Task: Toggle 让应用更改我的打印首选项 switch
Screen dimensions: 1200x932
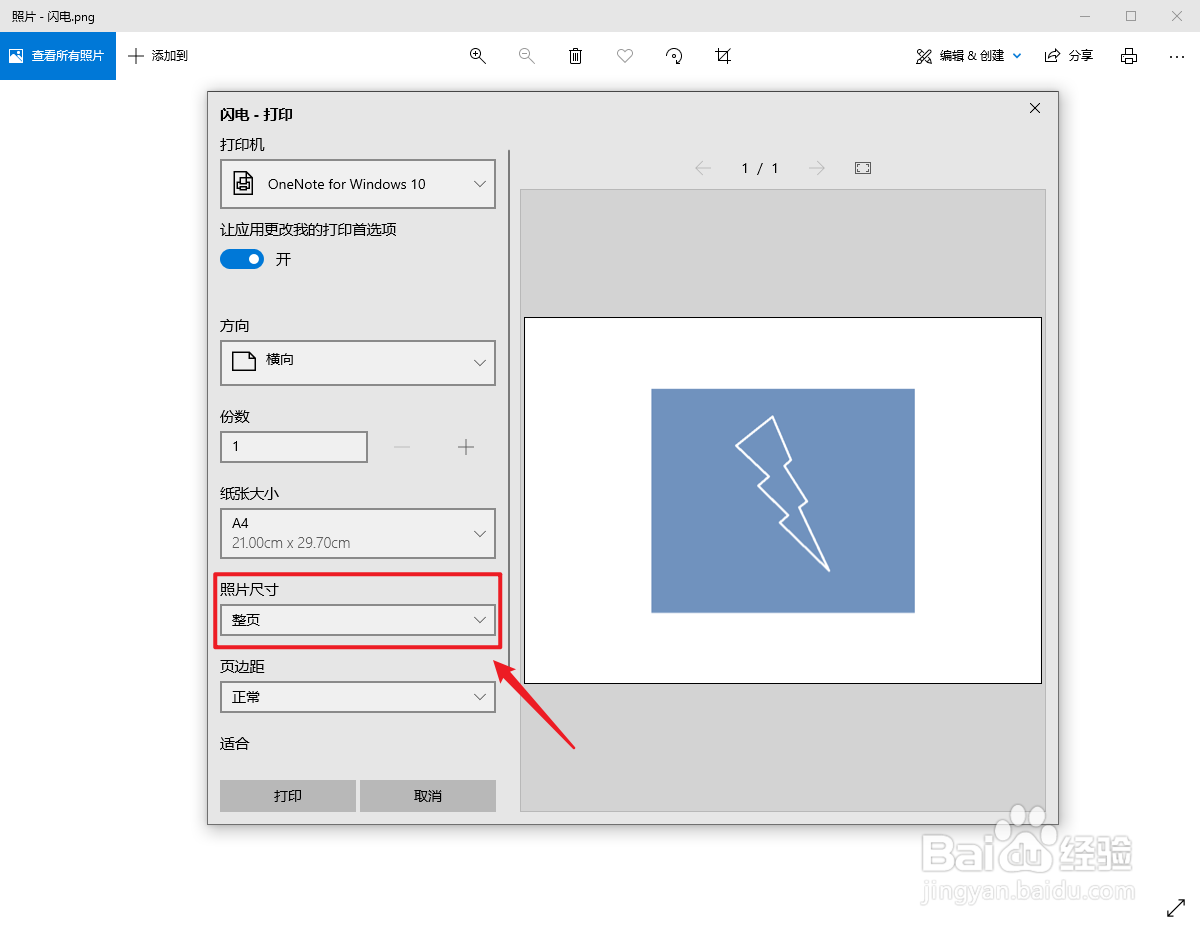Action: tap(242, 259)
